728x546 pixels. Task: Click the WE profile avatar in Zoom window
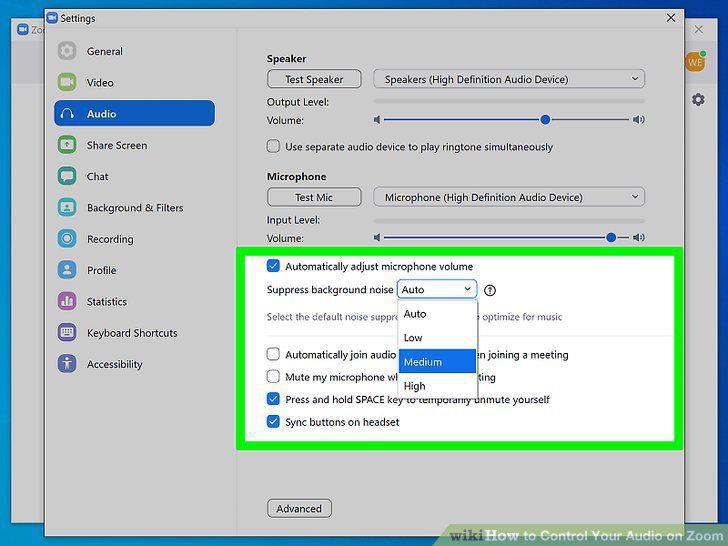tap(695, 62)
